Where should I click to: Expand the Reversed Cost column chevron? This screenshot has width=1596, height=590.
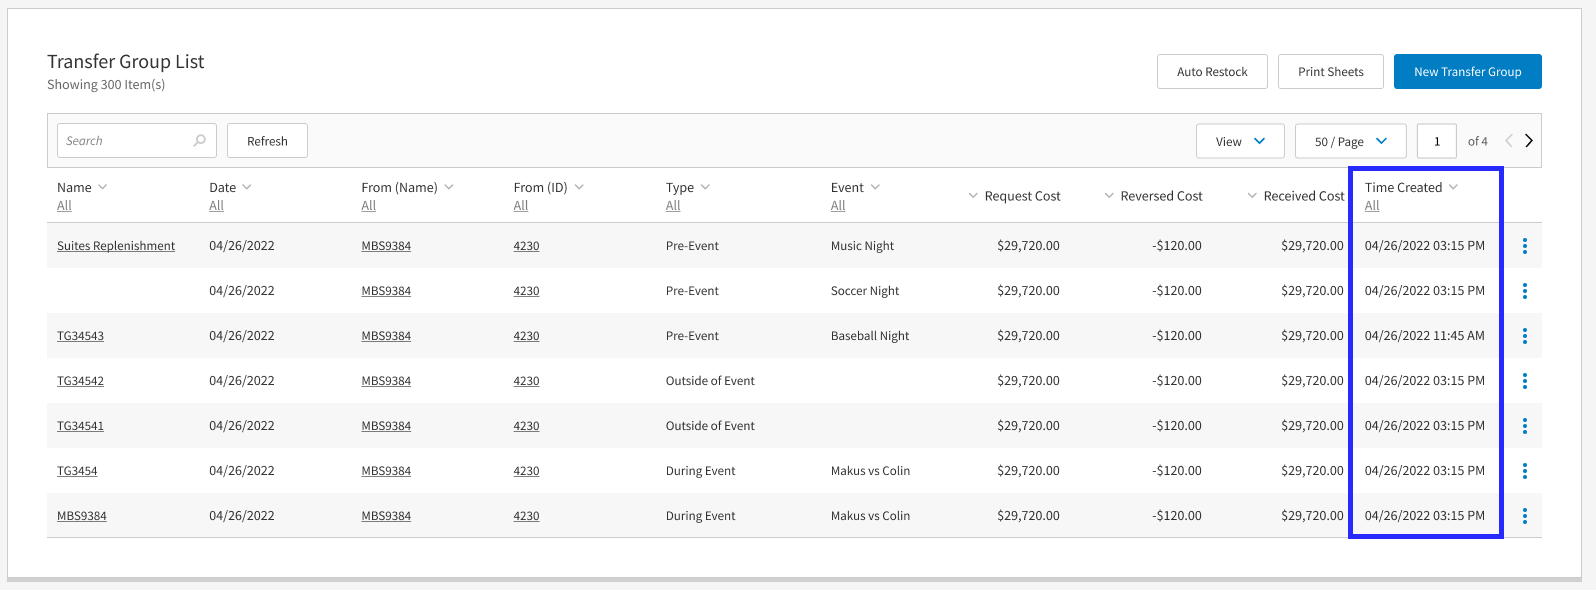(1109, 196)
